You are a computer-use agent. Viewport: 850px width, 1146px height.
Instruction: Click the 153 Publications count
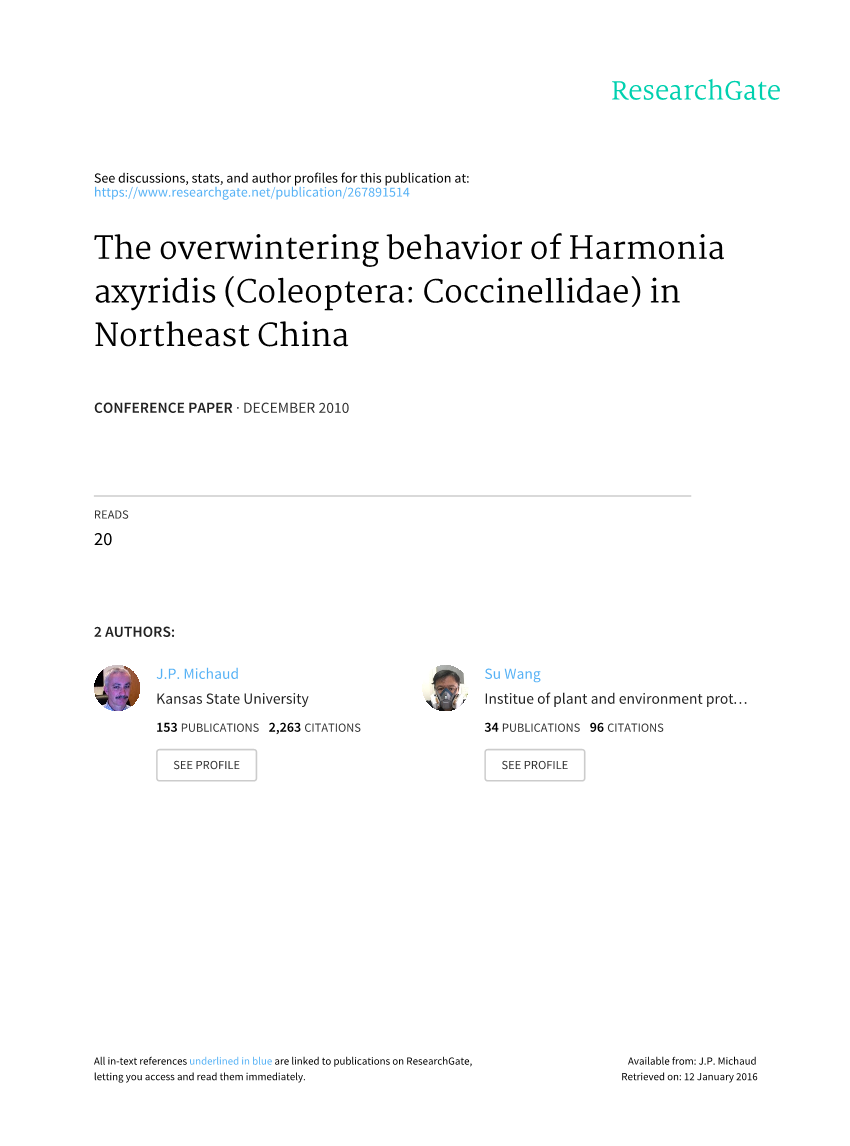point(207,728)
